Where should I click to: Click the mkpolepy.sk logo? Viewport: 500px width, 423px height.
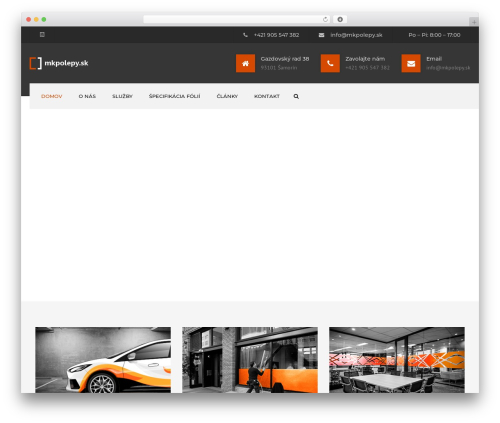(x=59, y=63)
